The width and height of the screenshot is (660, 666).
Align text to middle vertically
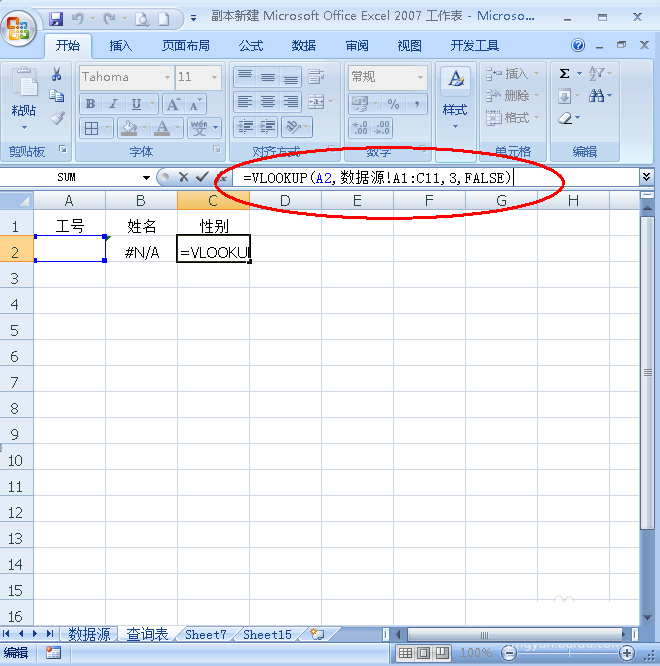(x=268, y=77)
